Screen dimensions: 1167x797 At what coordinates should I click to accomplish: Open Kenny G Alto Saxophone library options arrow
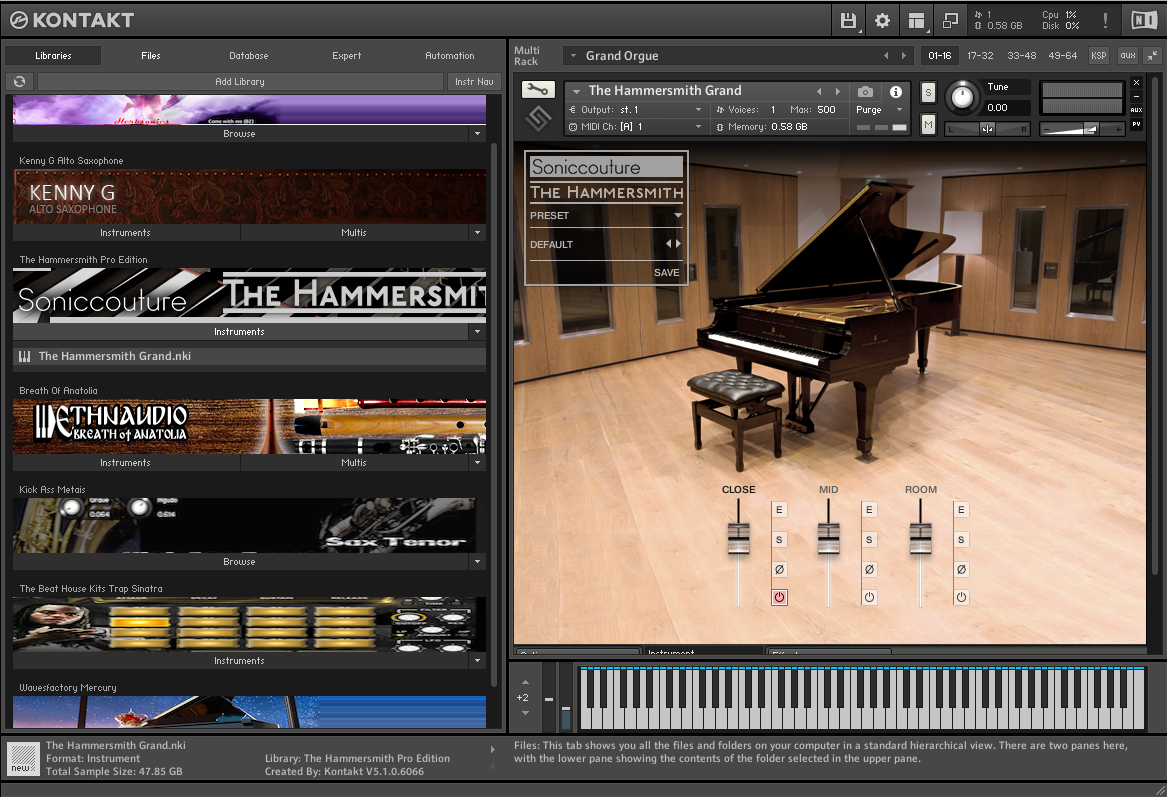pyautogui.click(x=478, y=232)
